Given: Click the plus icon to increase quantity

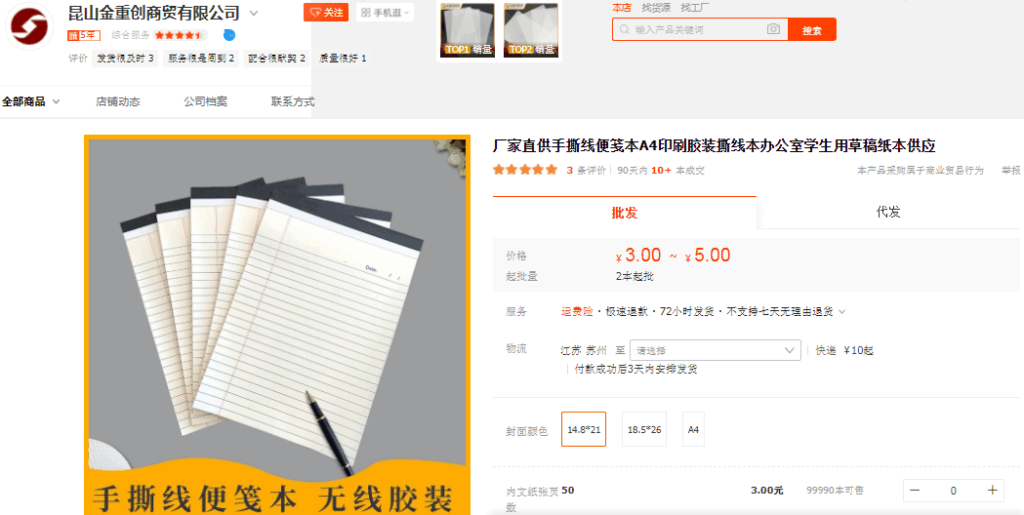Looking at the screenshot, I should [992, 490].
